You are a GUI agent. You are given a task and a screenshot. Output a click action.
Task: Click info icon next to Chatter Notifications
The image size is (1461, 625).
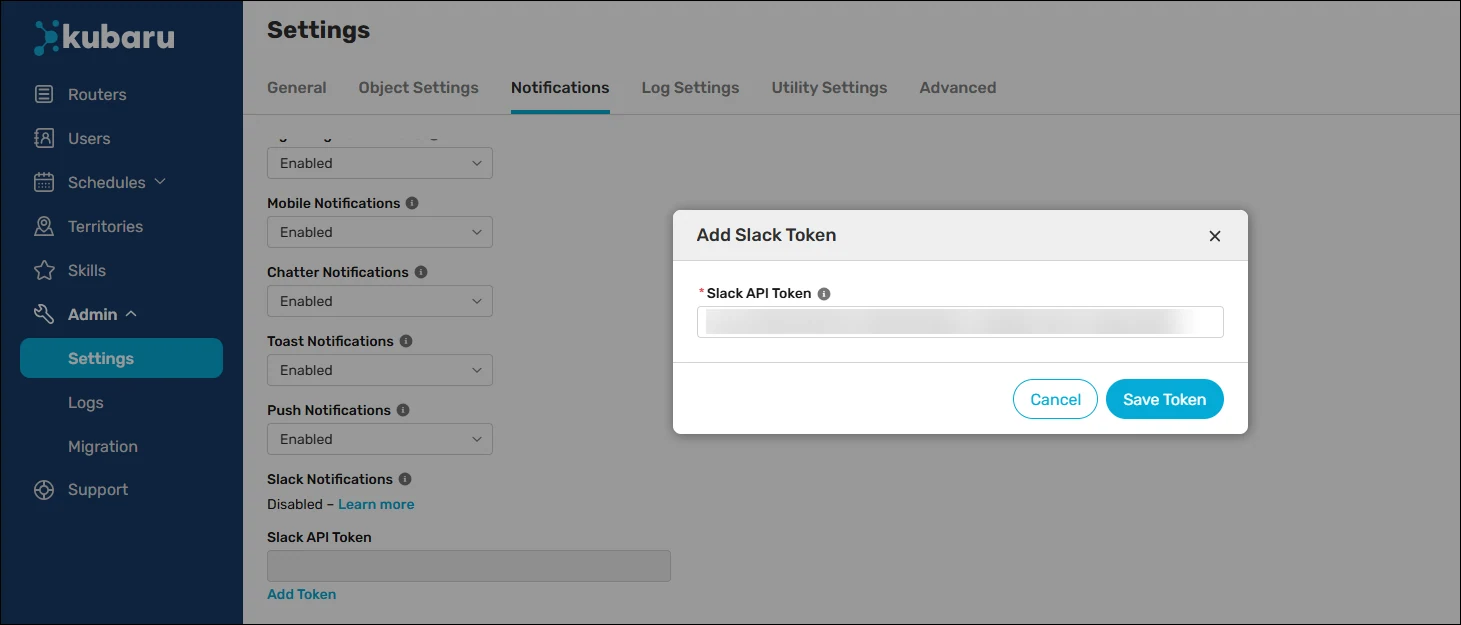[x=421, y=272]
